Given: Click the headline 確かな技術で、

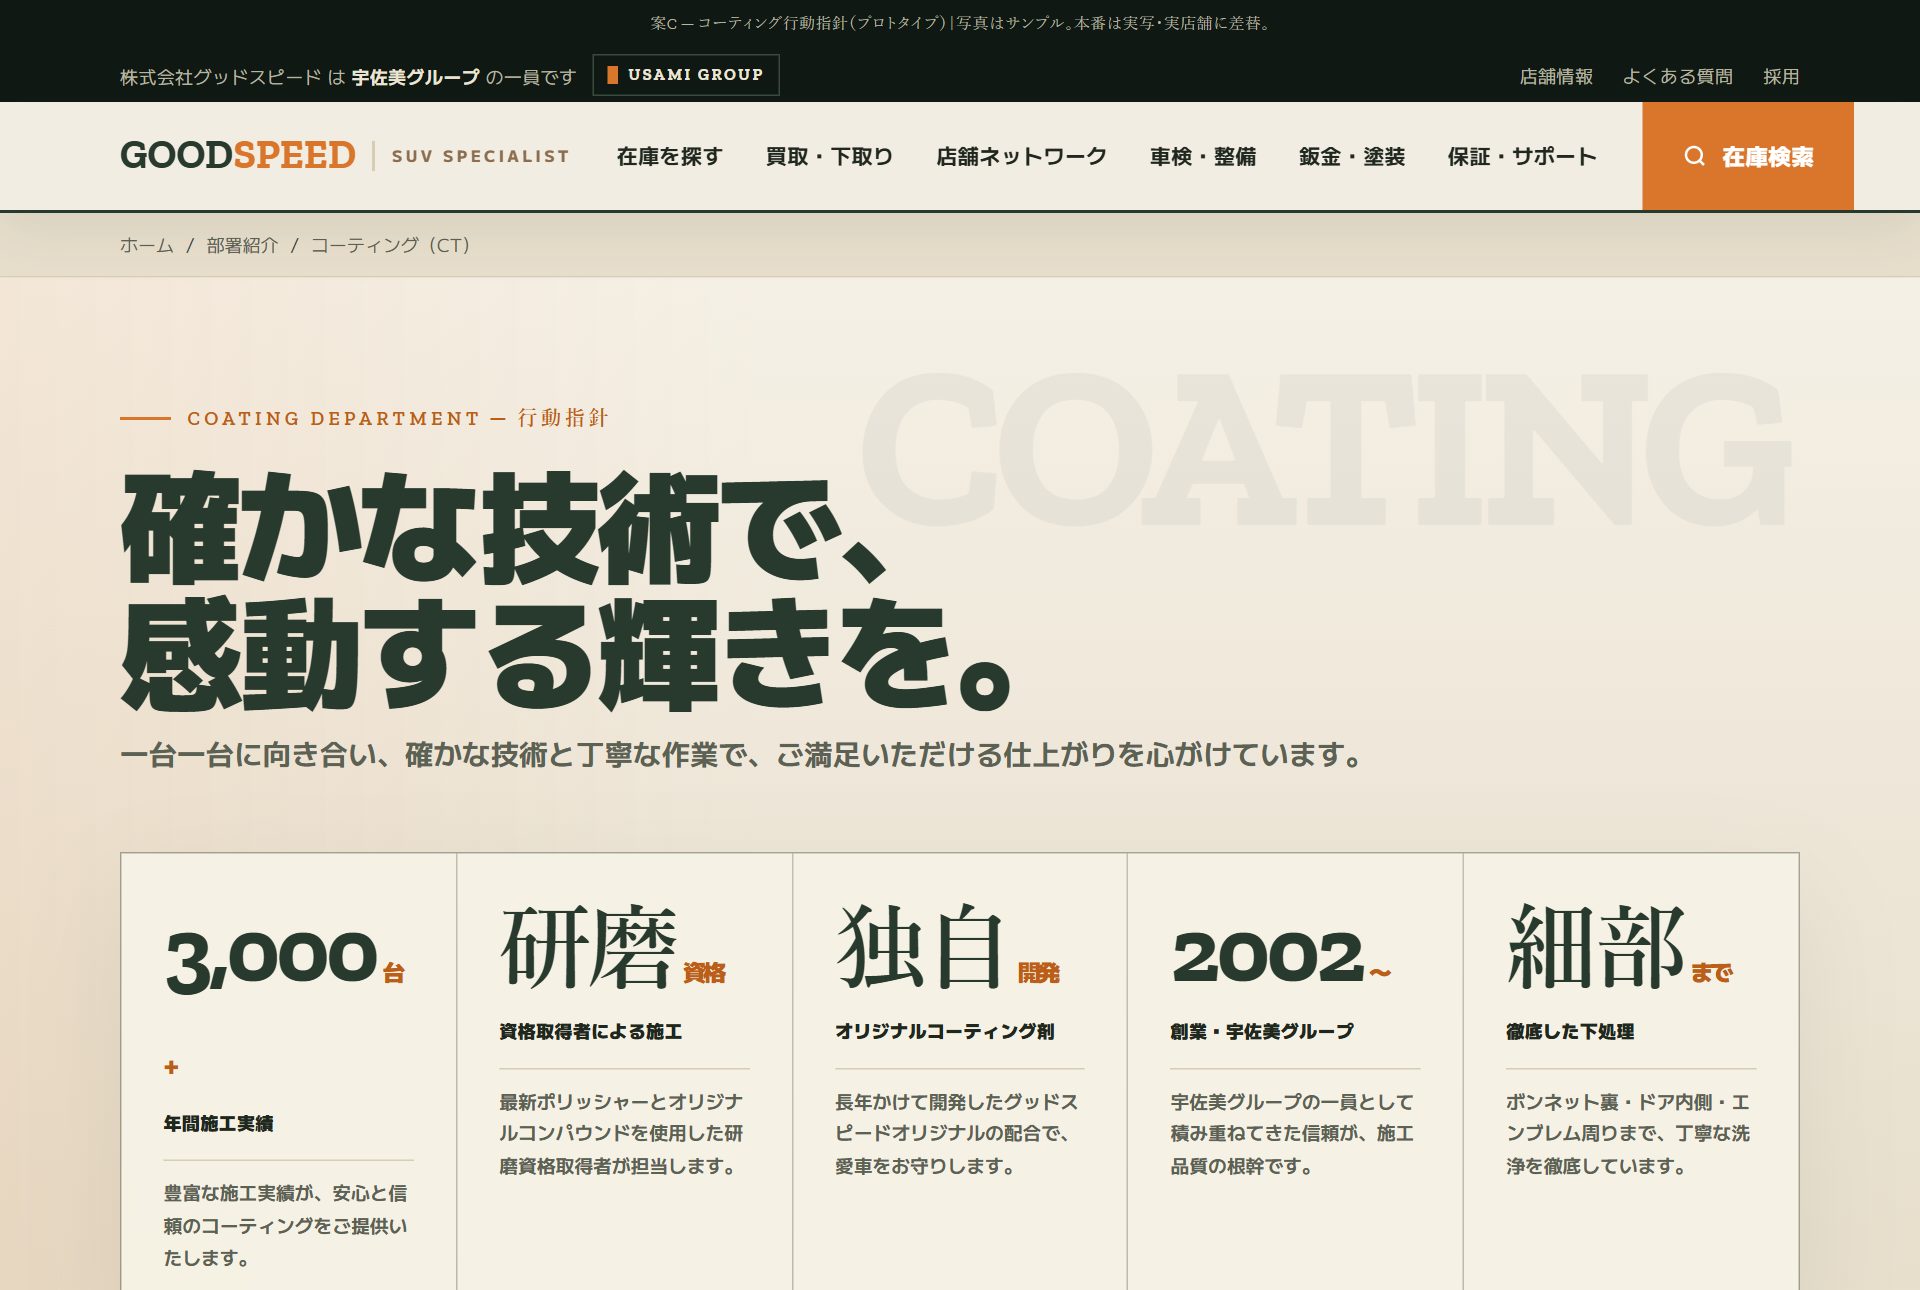Looking at the screenshot, I should [505, 528].
